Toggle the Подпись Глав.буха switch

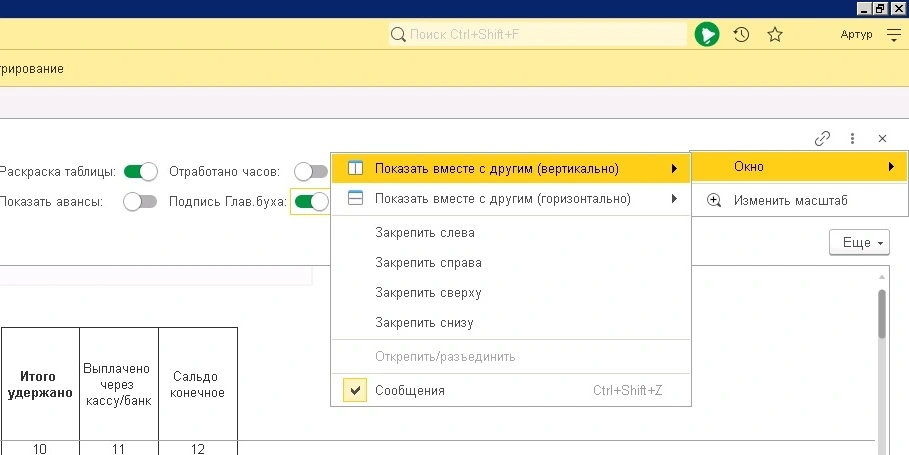click(x=312, y=202)
